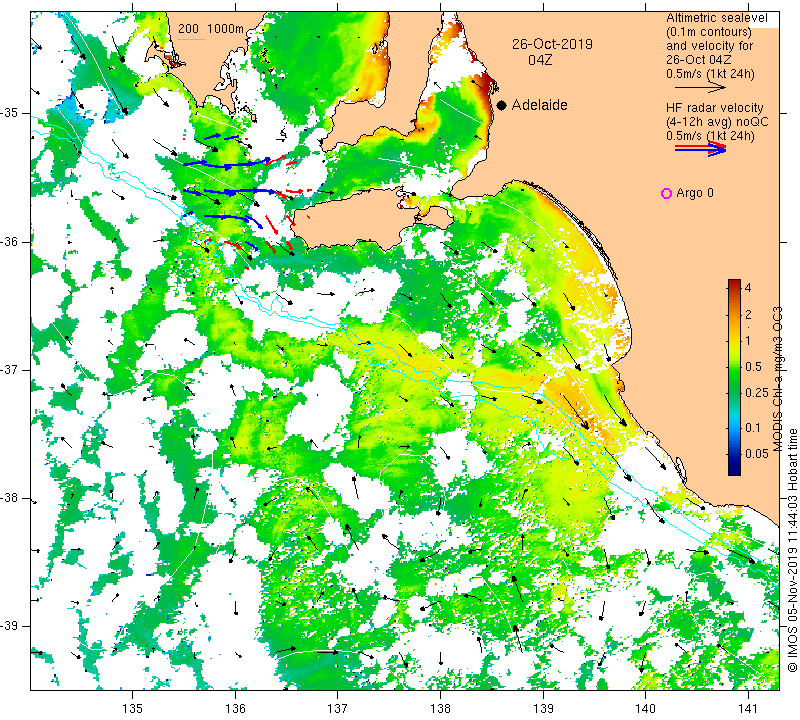
Task: Click the red-blue HF radar scale arrow
Action: tap(700, 149)
